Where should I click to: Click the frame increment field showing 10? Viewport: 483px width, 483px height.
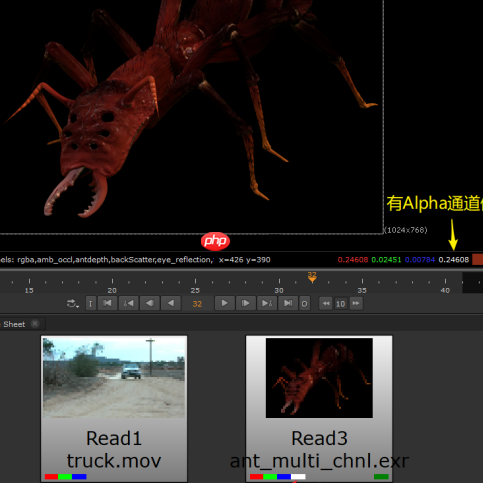[x=340, y=304]
